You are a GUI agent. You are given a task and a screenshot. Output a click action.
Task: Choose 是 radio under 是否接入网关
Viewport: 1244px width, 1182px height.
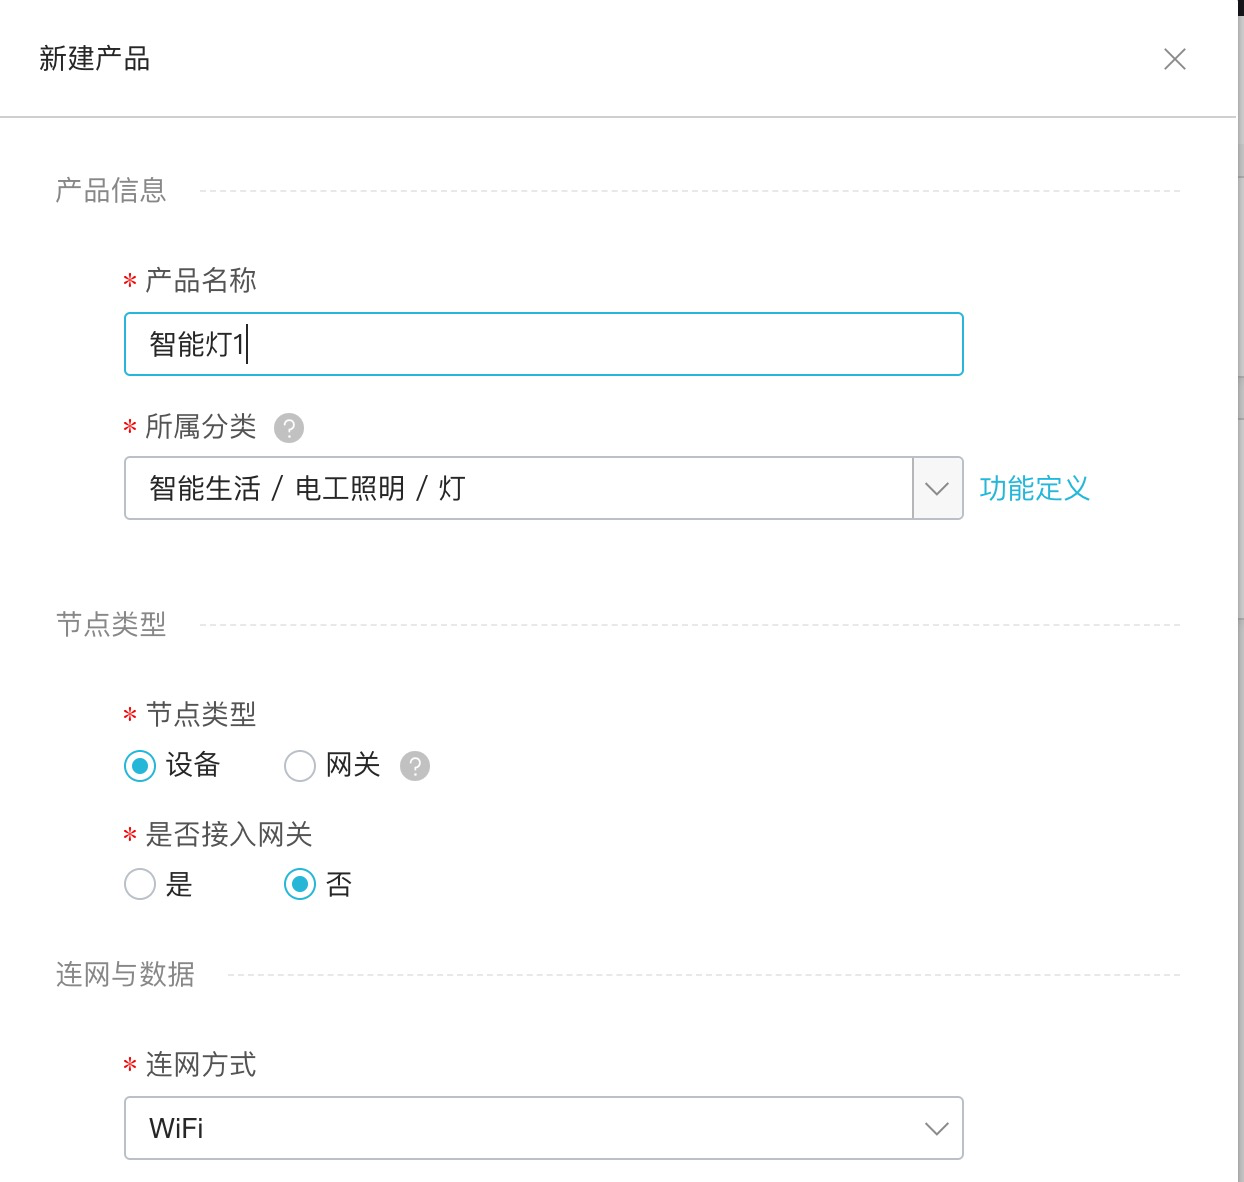click(140, 884)
